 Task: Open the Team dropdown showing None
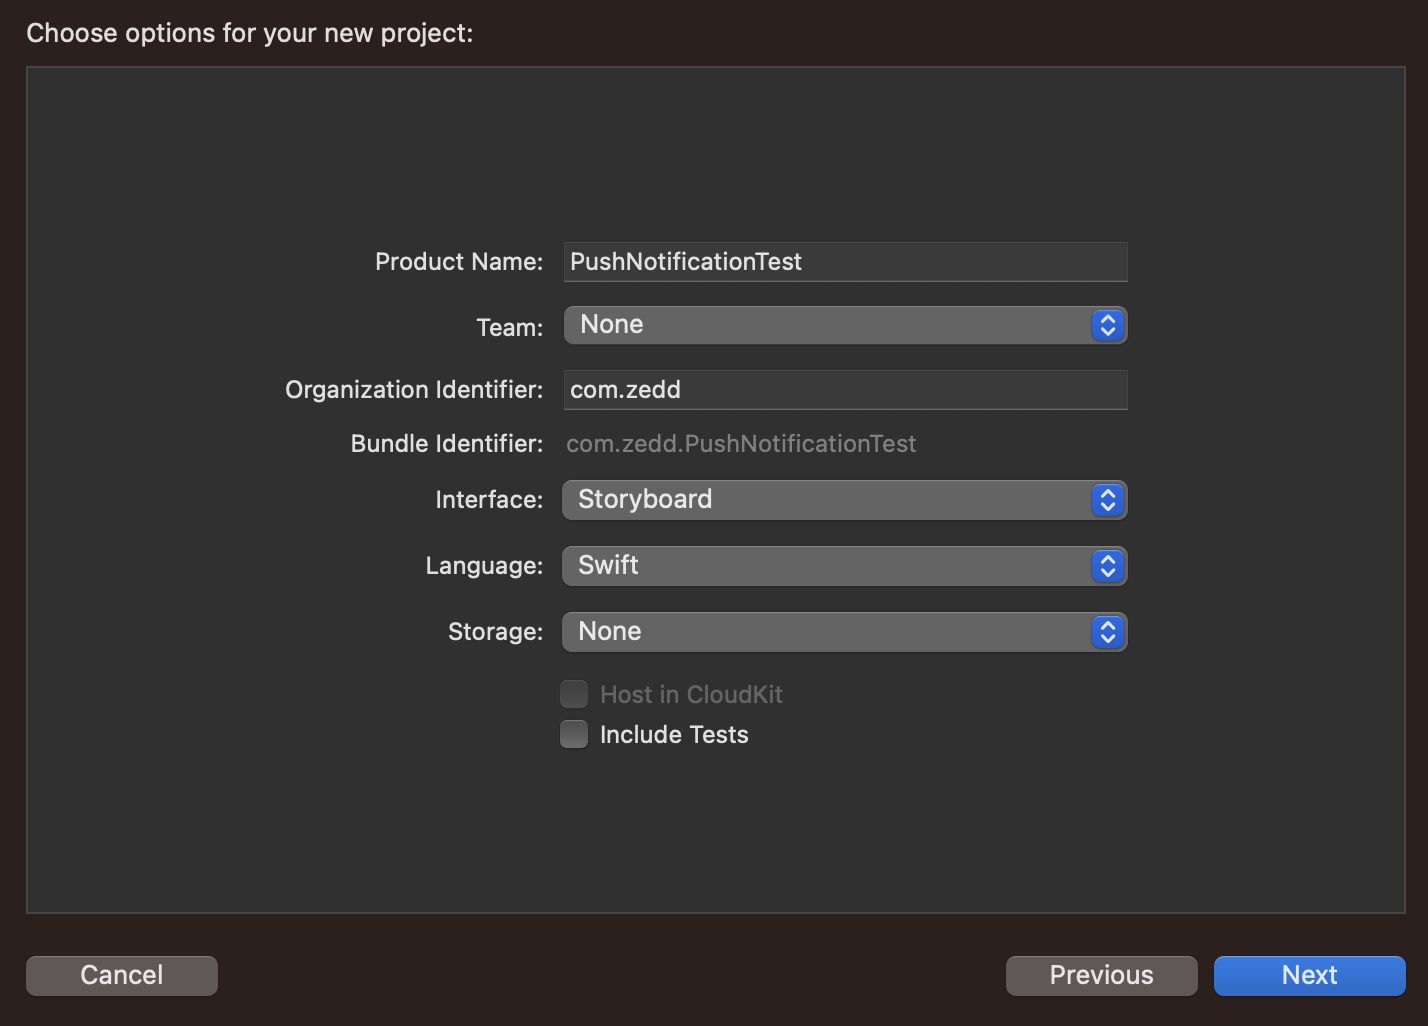pos(845,325)
